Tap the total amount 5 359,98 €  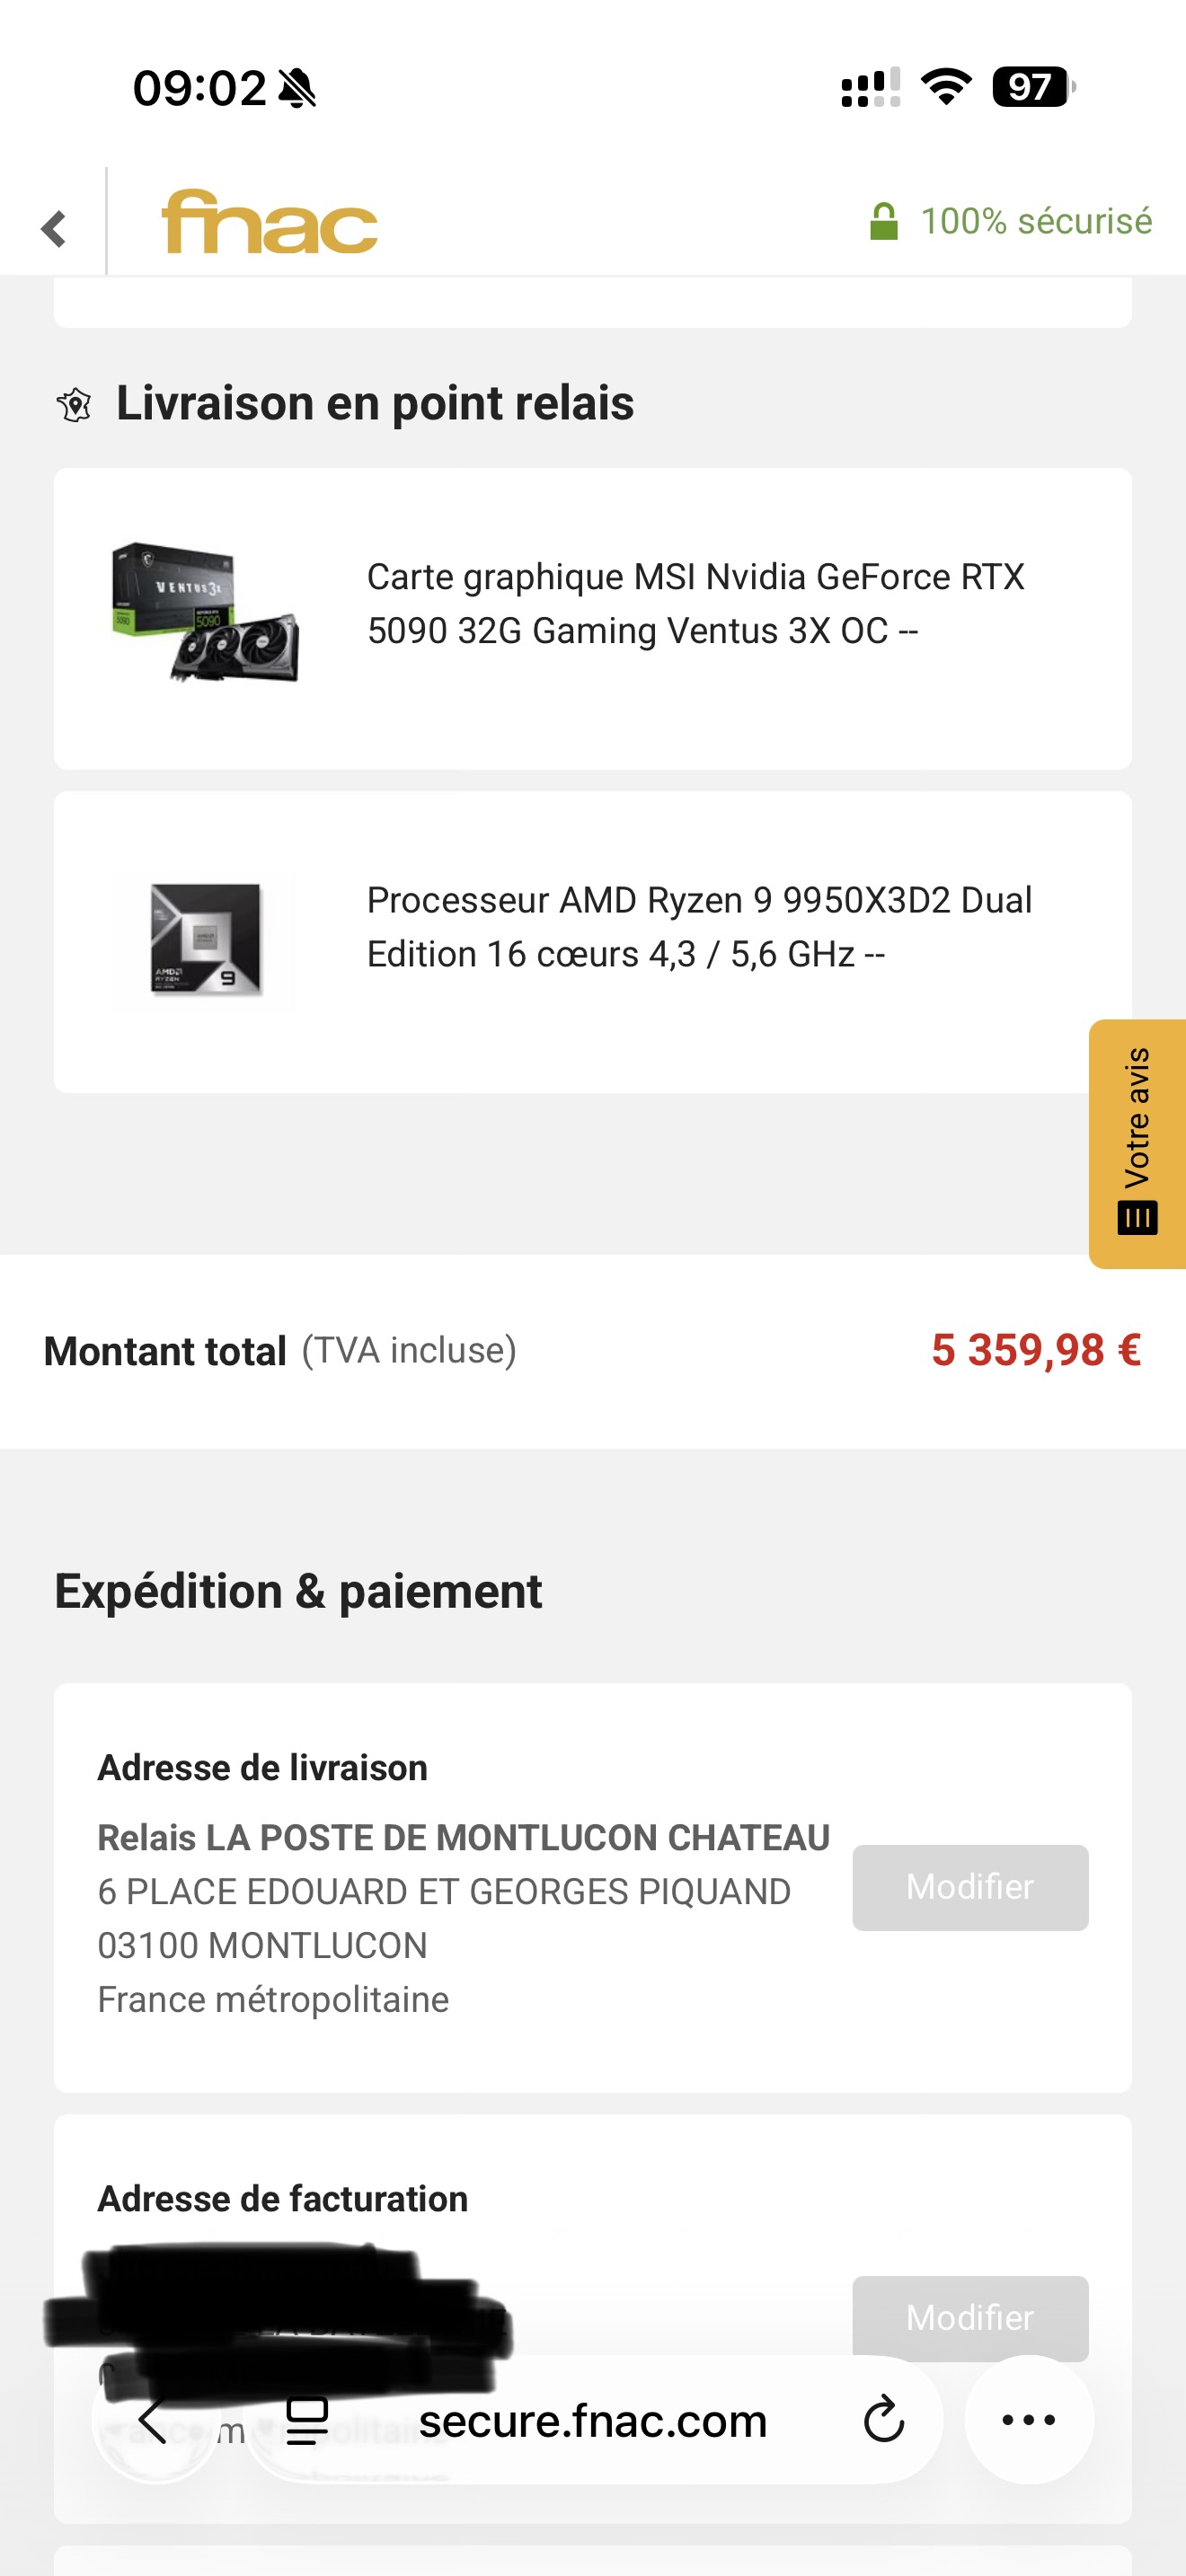tap(1036, 1350)
